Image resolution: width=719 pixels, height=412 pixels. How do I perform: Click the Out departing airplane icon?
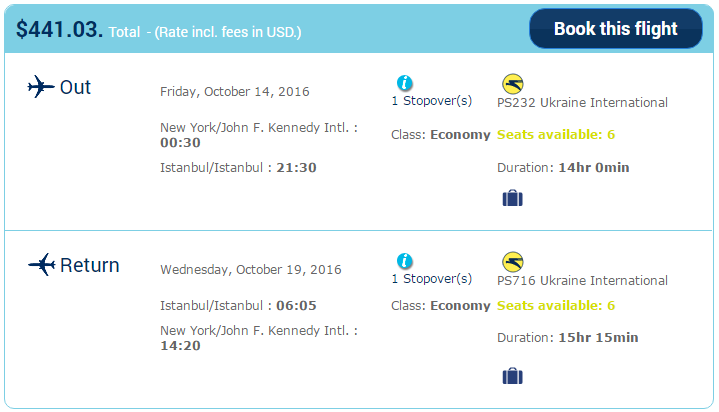(x=41, y=87)
